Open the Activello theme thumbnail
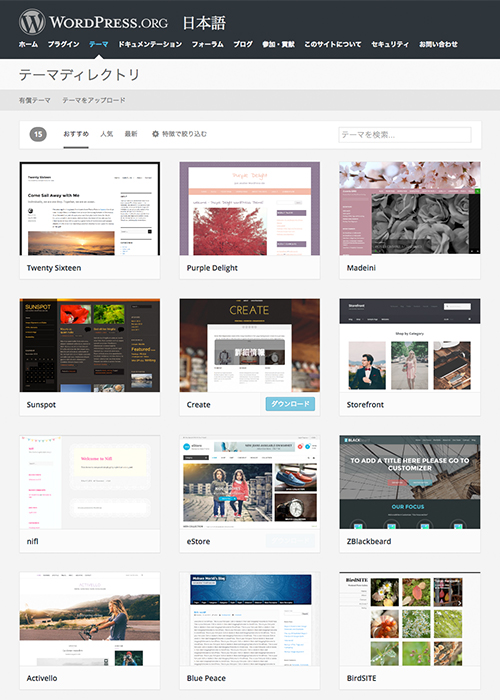The image size is (500, 700). (90, 619)
